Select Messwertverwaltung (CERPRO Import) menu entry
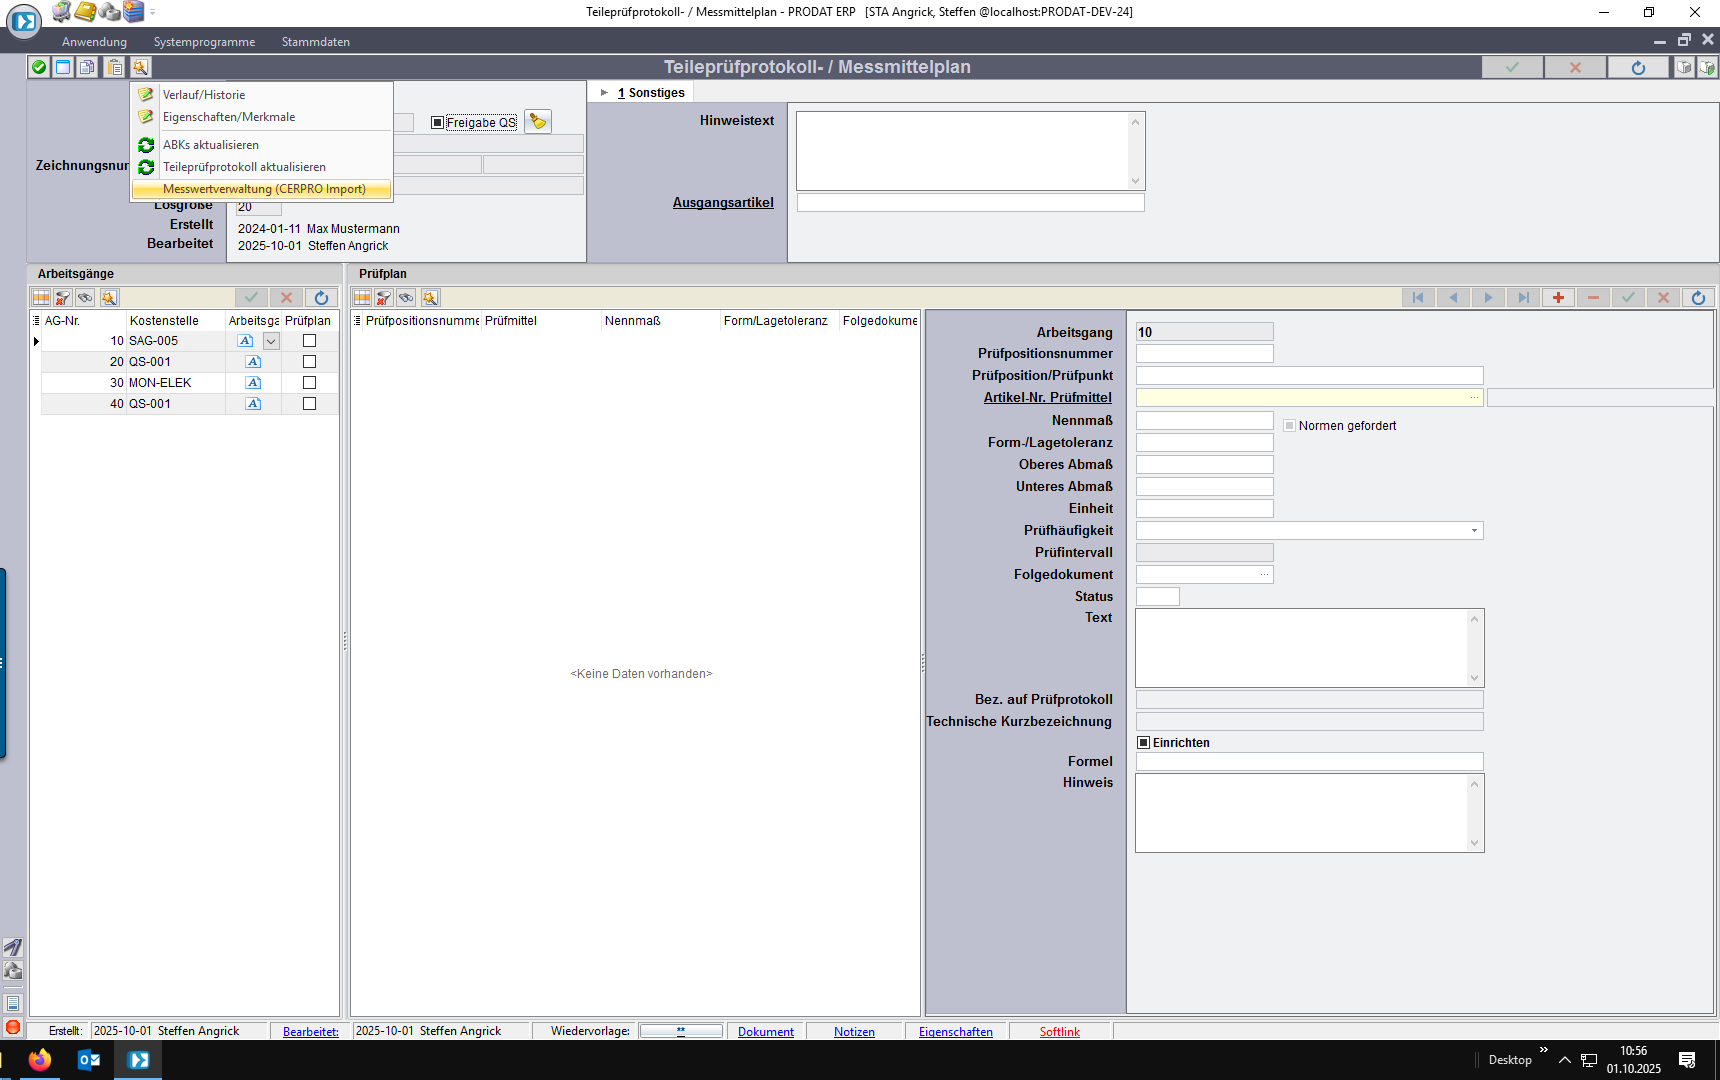 (x=264, y=189)
